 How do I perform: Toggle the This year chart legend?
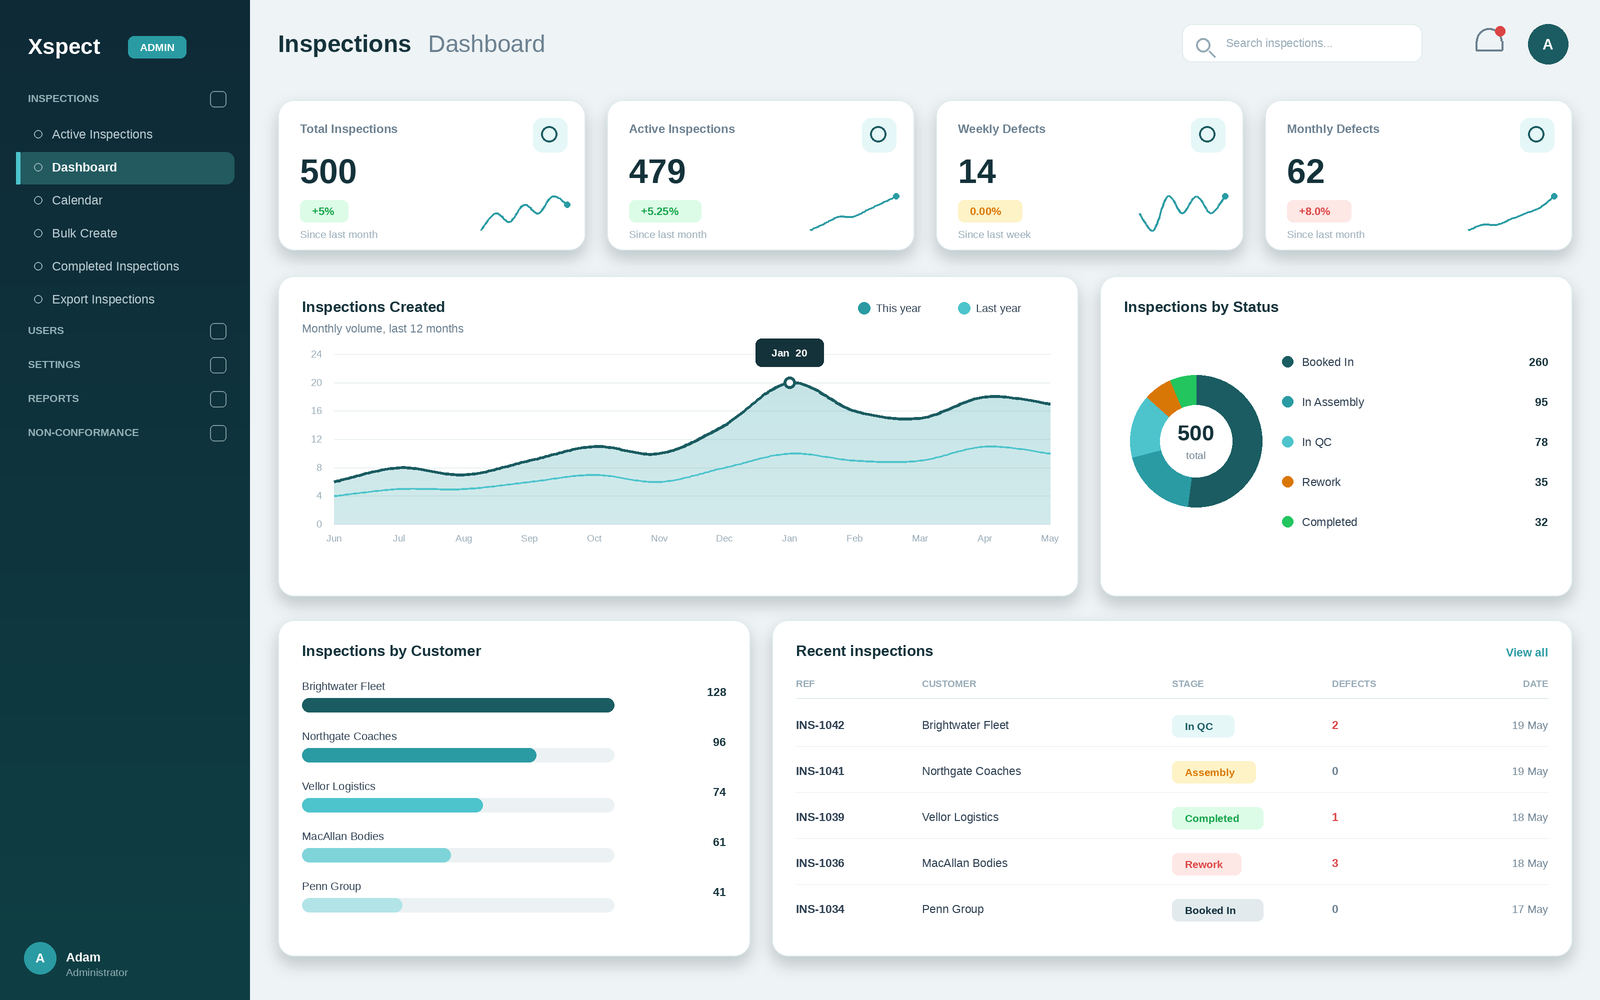[x=889, y=308]
